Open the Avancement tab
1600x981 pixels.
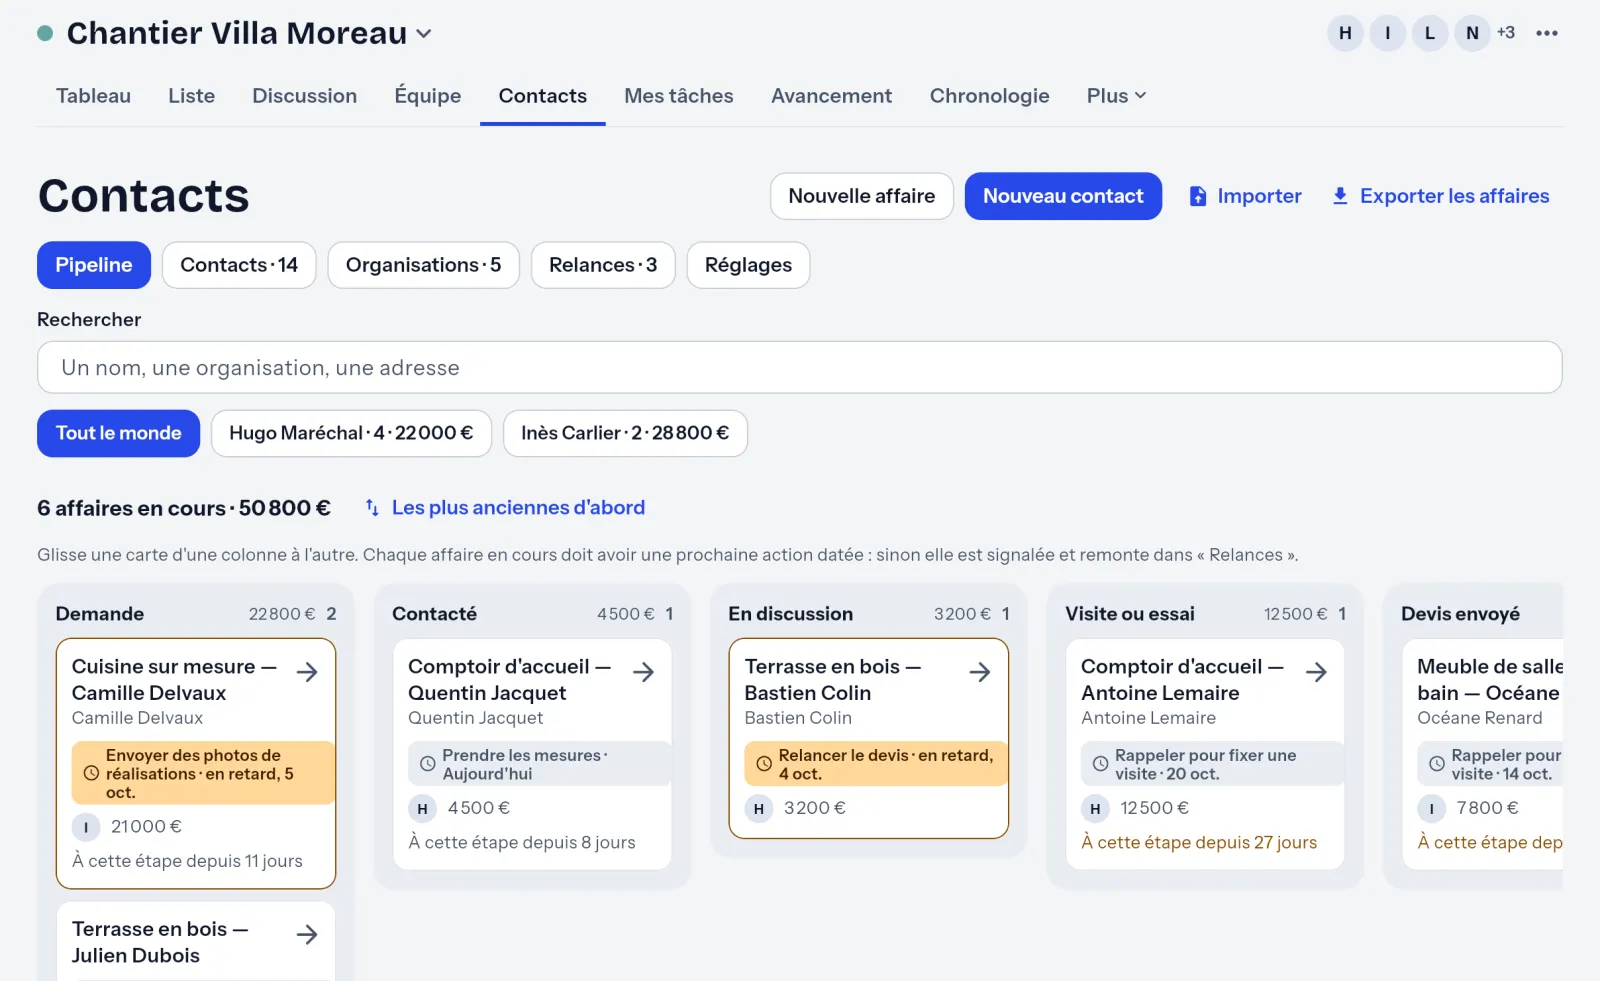[831, 96]
